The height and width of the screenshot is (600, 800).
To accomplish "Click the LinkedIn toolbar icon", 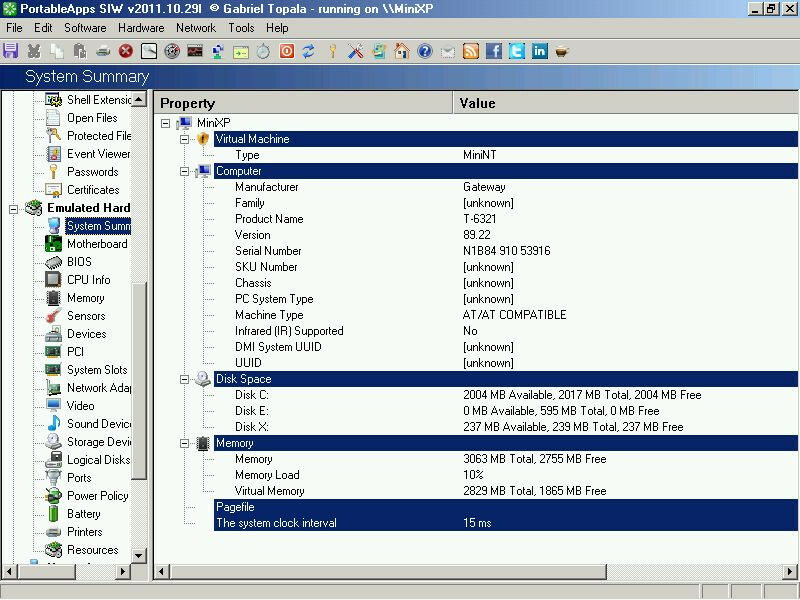I will click(539, 51).
